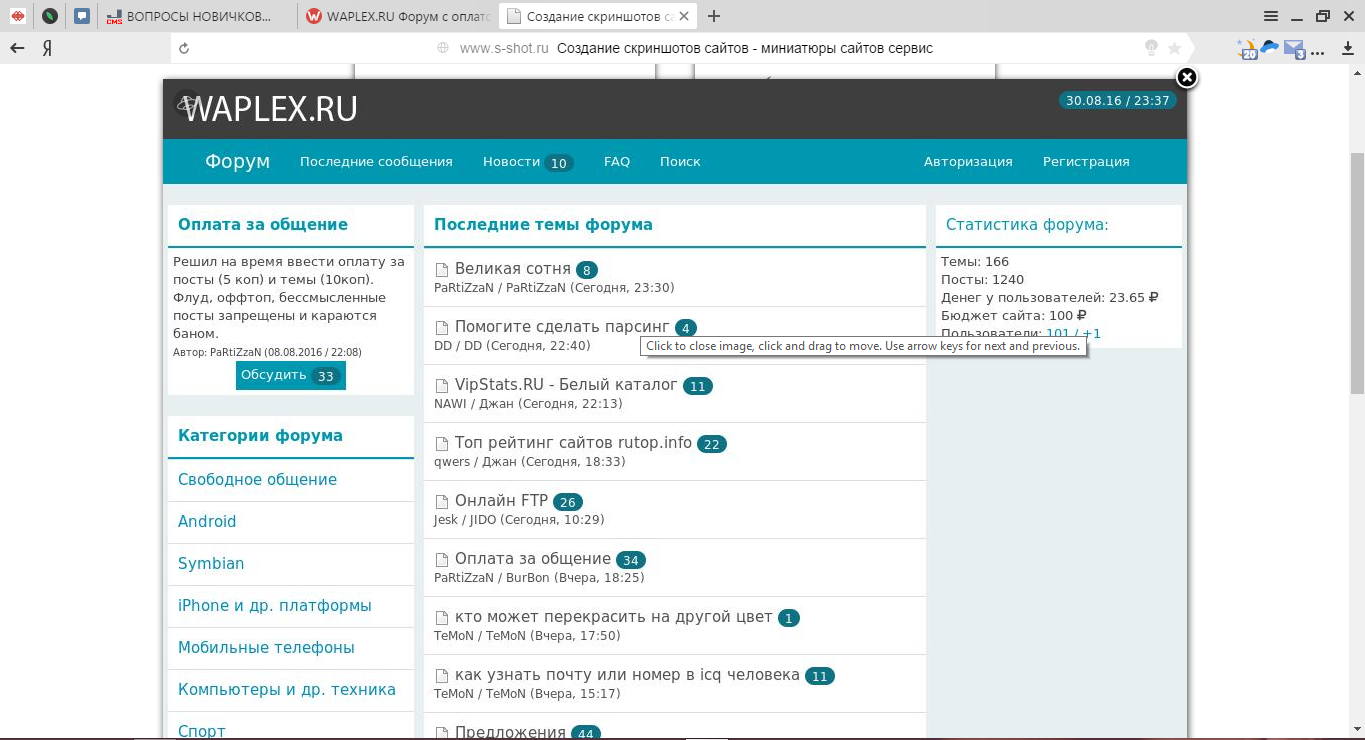Bookmark the page with the star icon
Image resolution: width=1365 pixels, height=740 pixels.
tap(1174, 48)
